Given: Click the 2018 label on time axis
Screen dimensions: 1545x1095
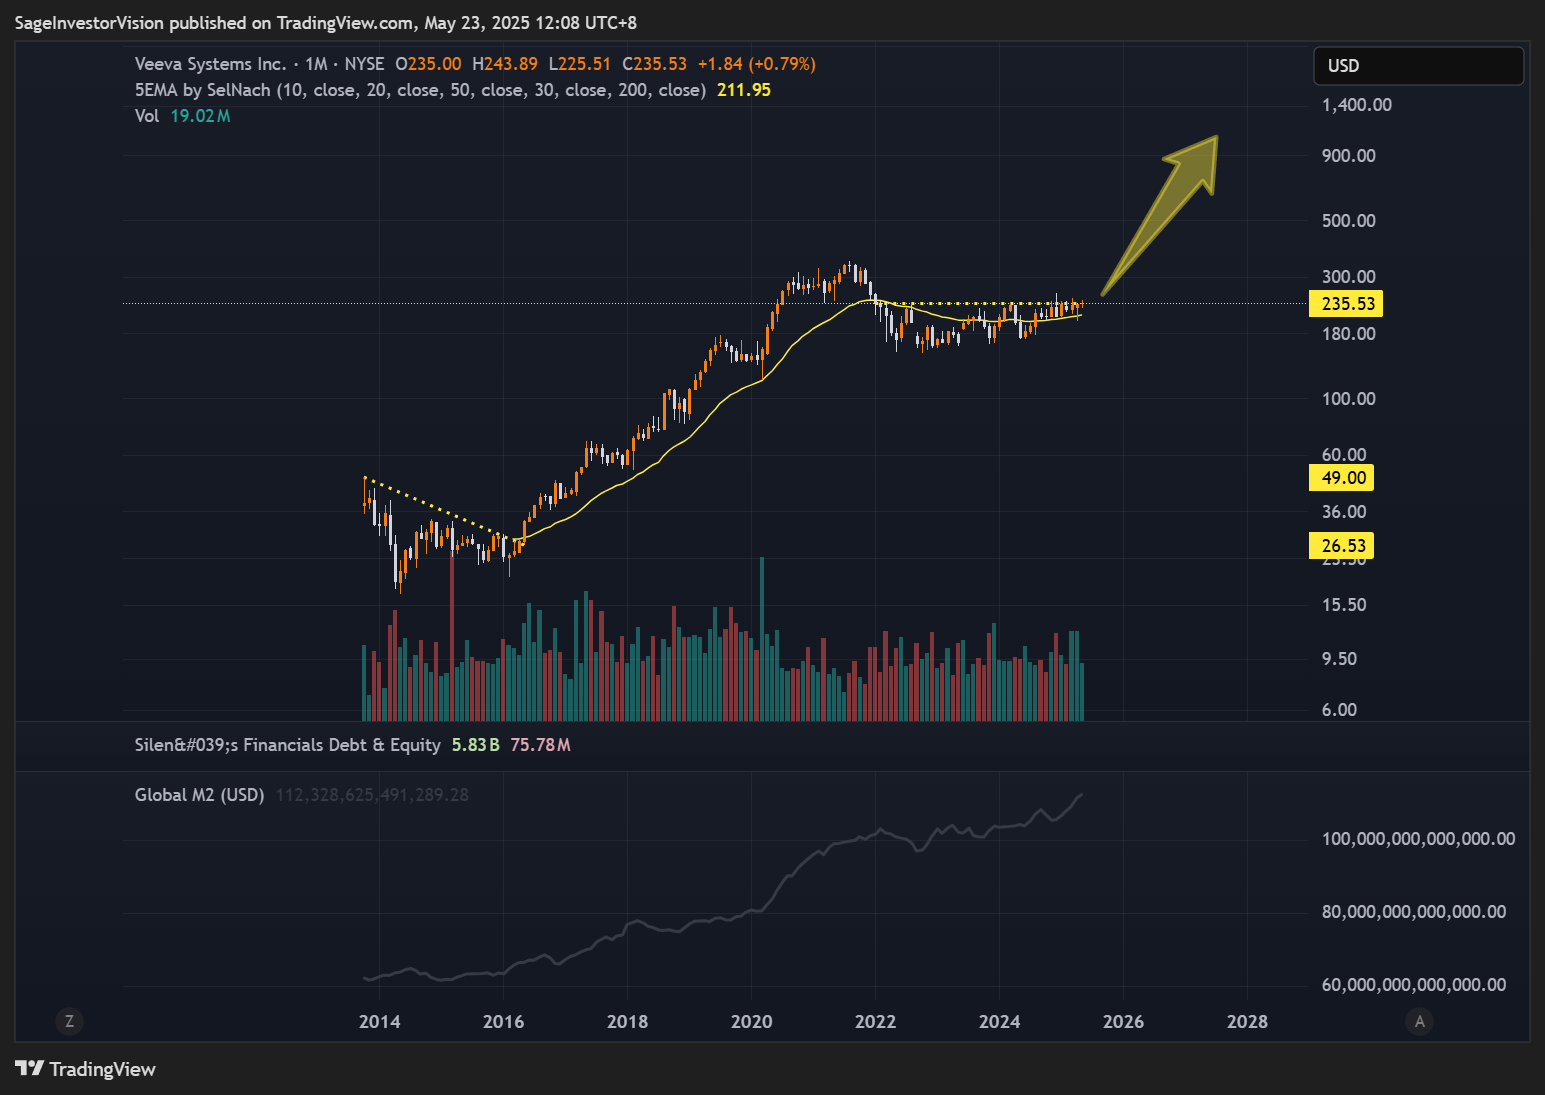Looking at the screenshot, I should click(x=628, y=1022).
